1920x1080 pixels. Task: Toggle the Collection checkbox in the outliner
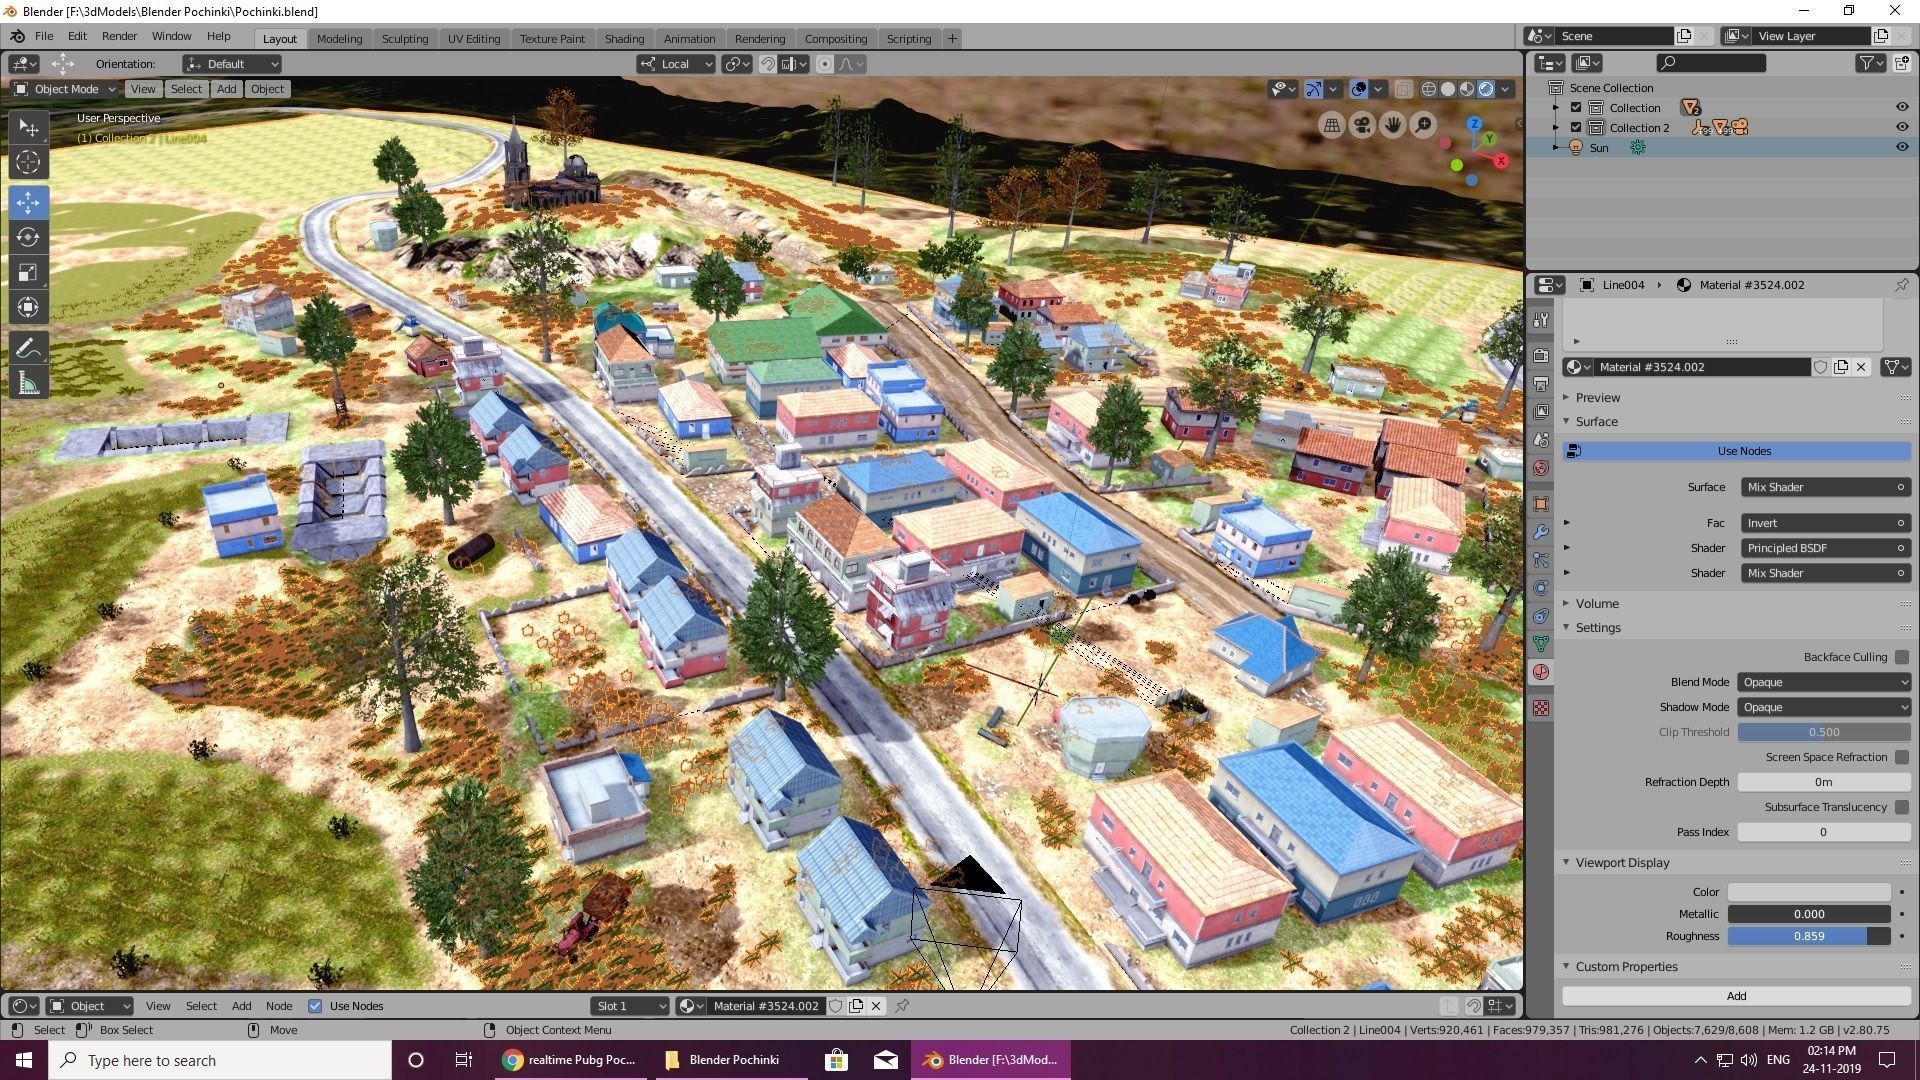[1576, 108]
